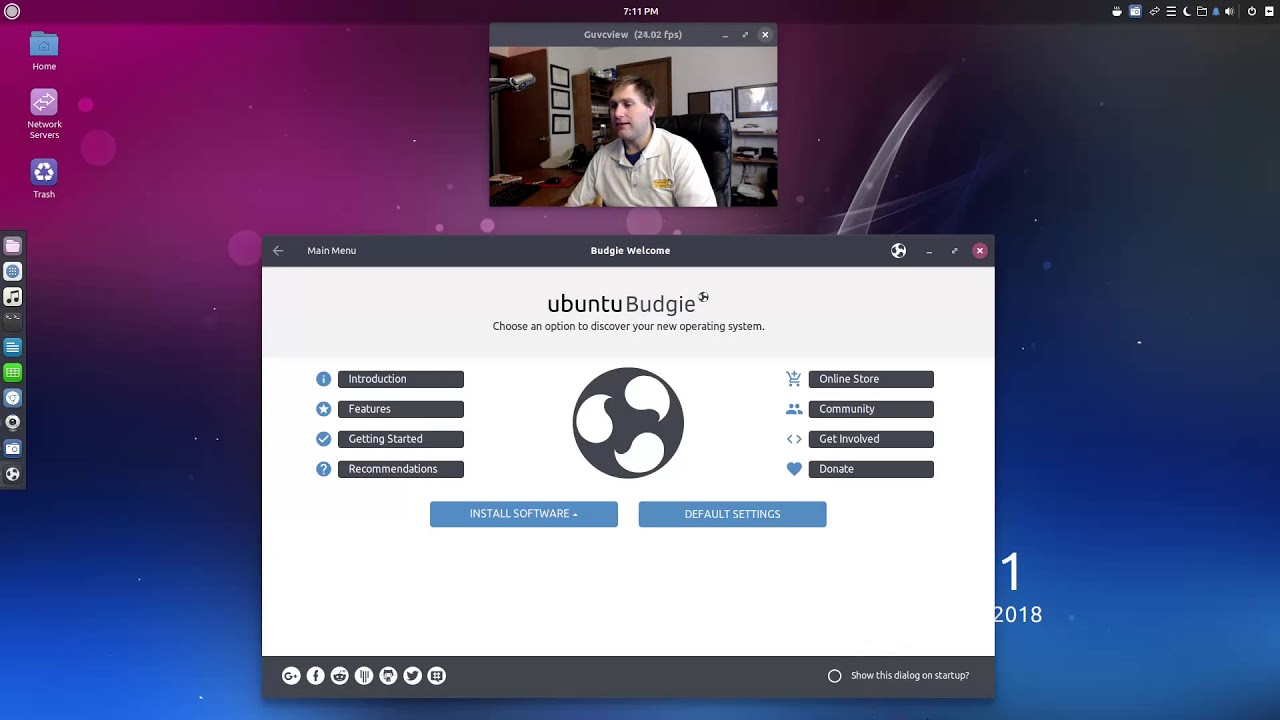Viewport: 1280px width, 720px height.
Task: Open the IRC chat hashtag icon
Action: [437, 676]
